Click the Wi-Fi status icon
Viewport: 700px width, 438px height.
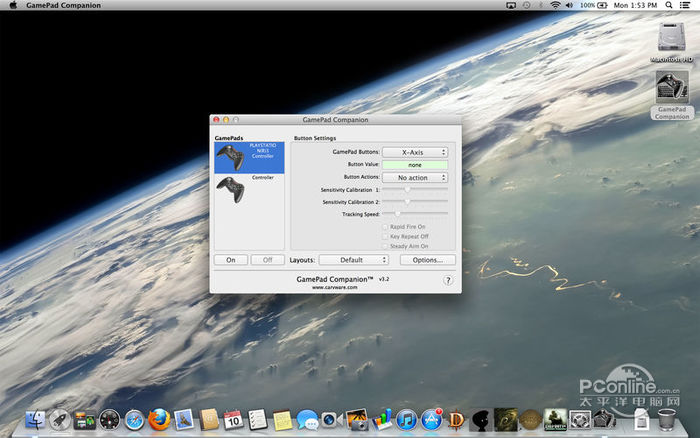pyautogui.click(x=555, y=6)
